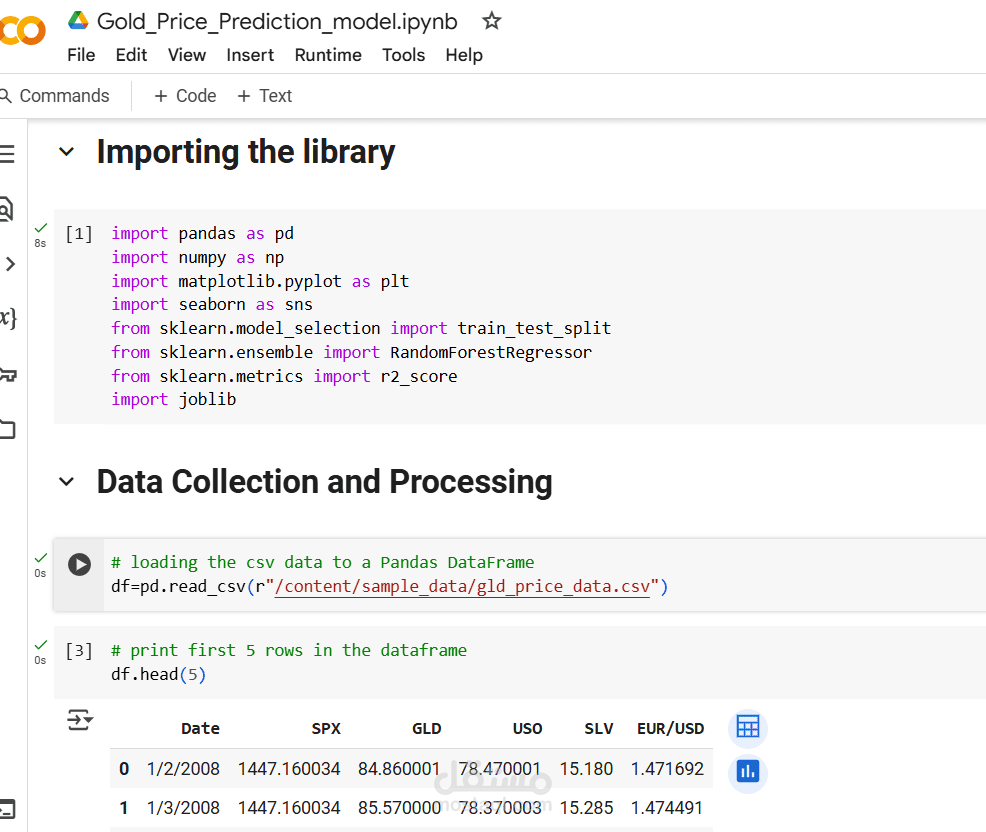This screenshot has height=832, width=986.
Task: Click the green checkmark beside cell 3
Action: [x=41, y=645]
